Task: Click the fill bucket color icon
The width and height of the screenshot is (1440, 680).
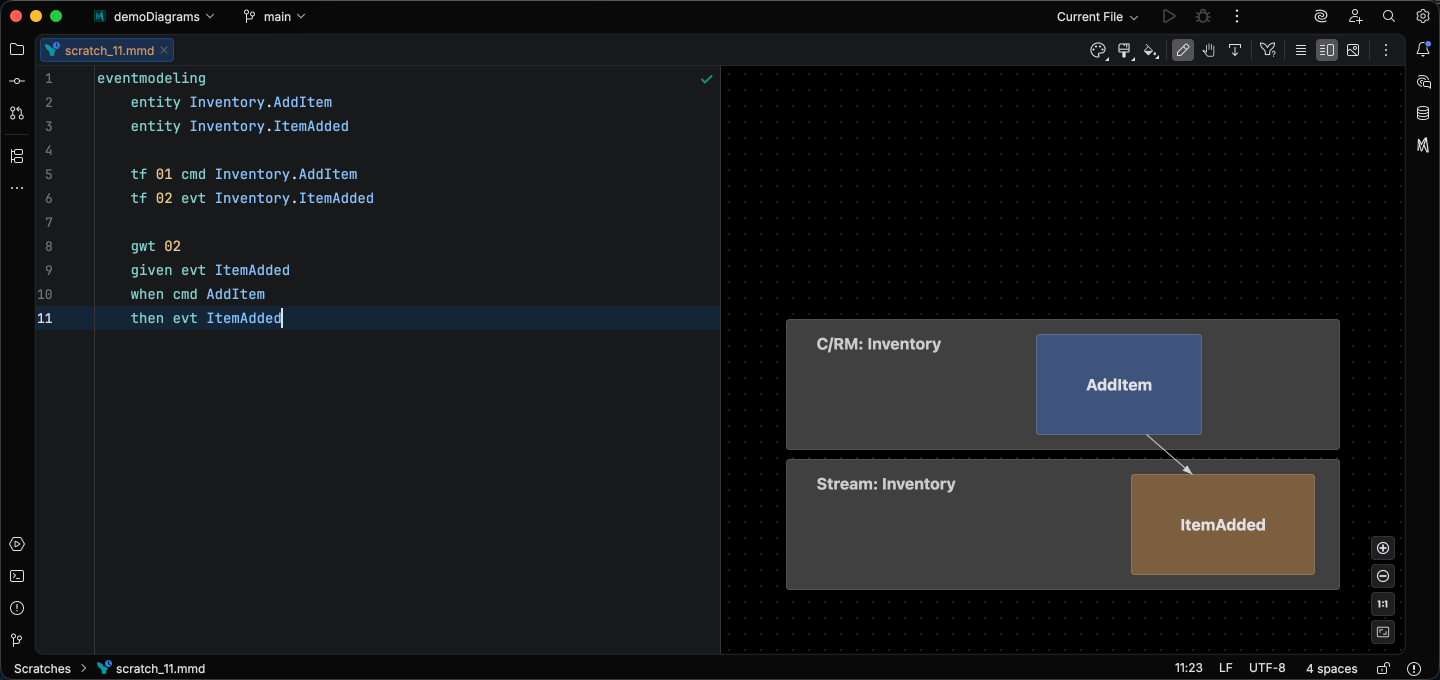Action: coord(1151,50)
